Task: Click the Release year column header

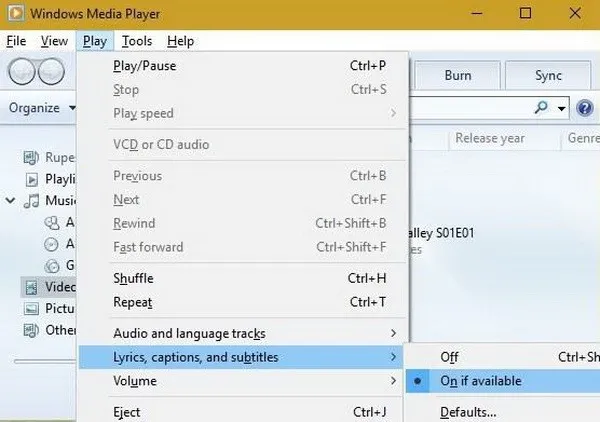Action: [x=489, y=139]
